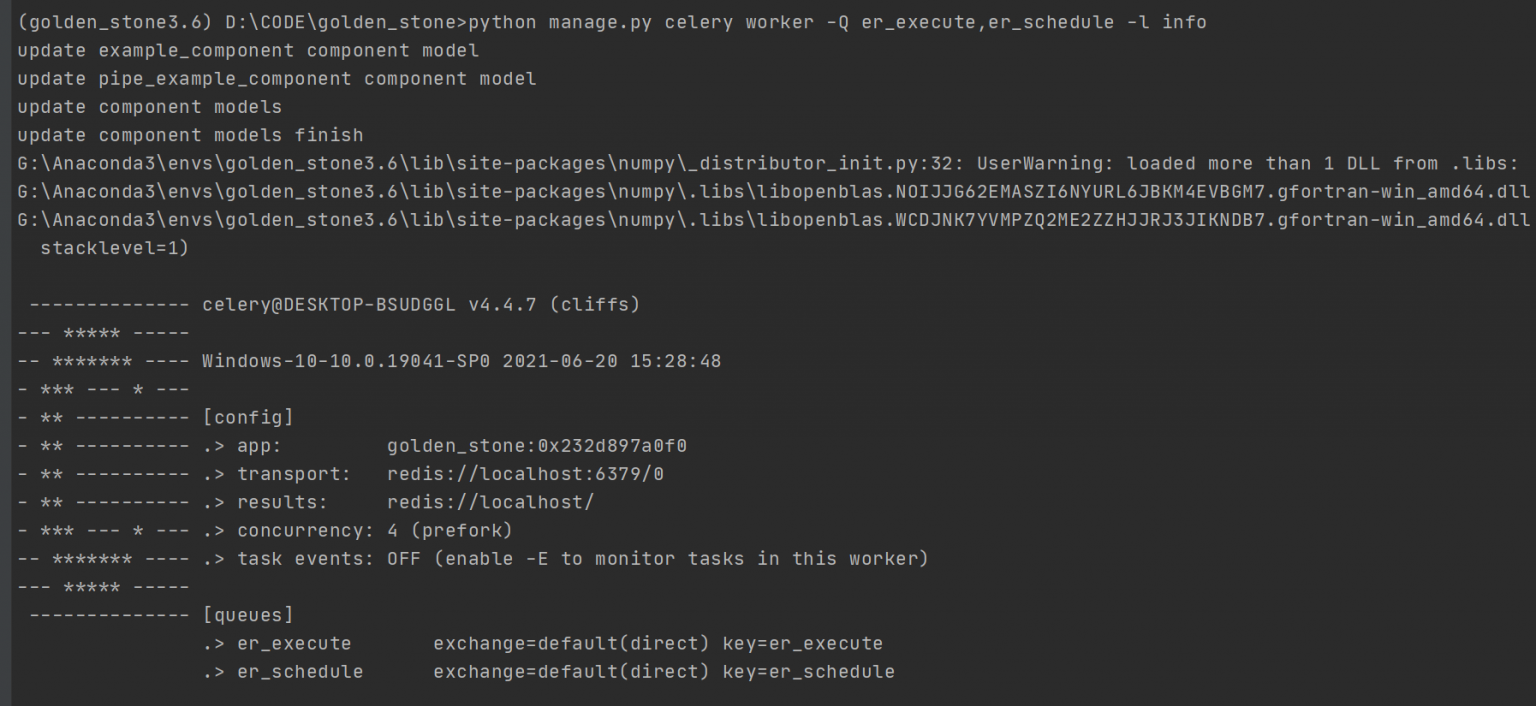Click the redis://localhost:6379/0 transport URL

pyautogui.click(x=525, y=474)
